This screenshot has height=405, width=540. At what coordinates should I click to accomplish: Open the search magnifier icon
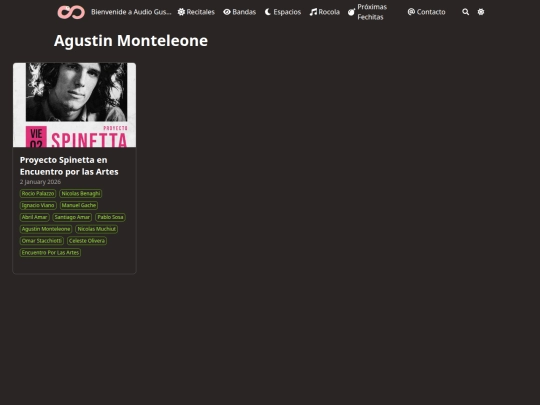[465, 12]
